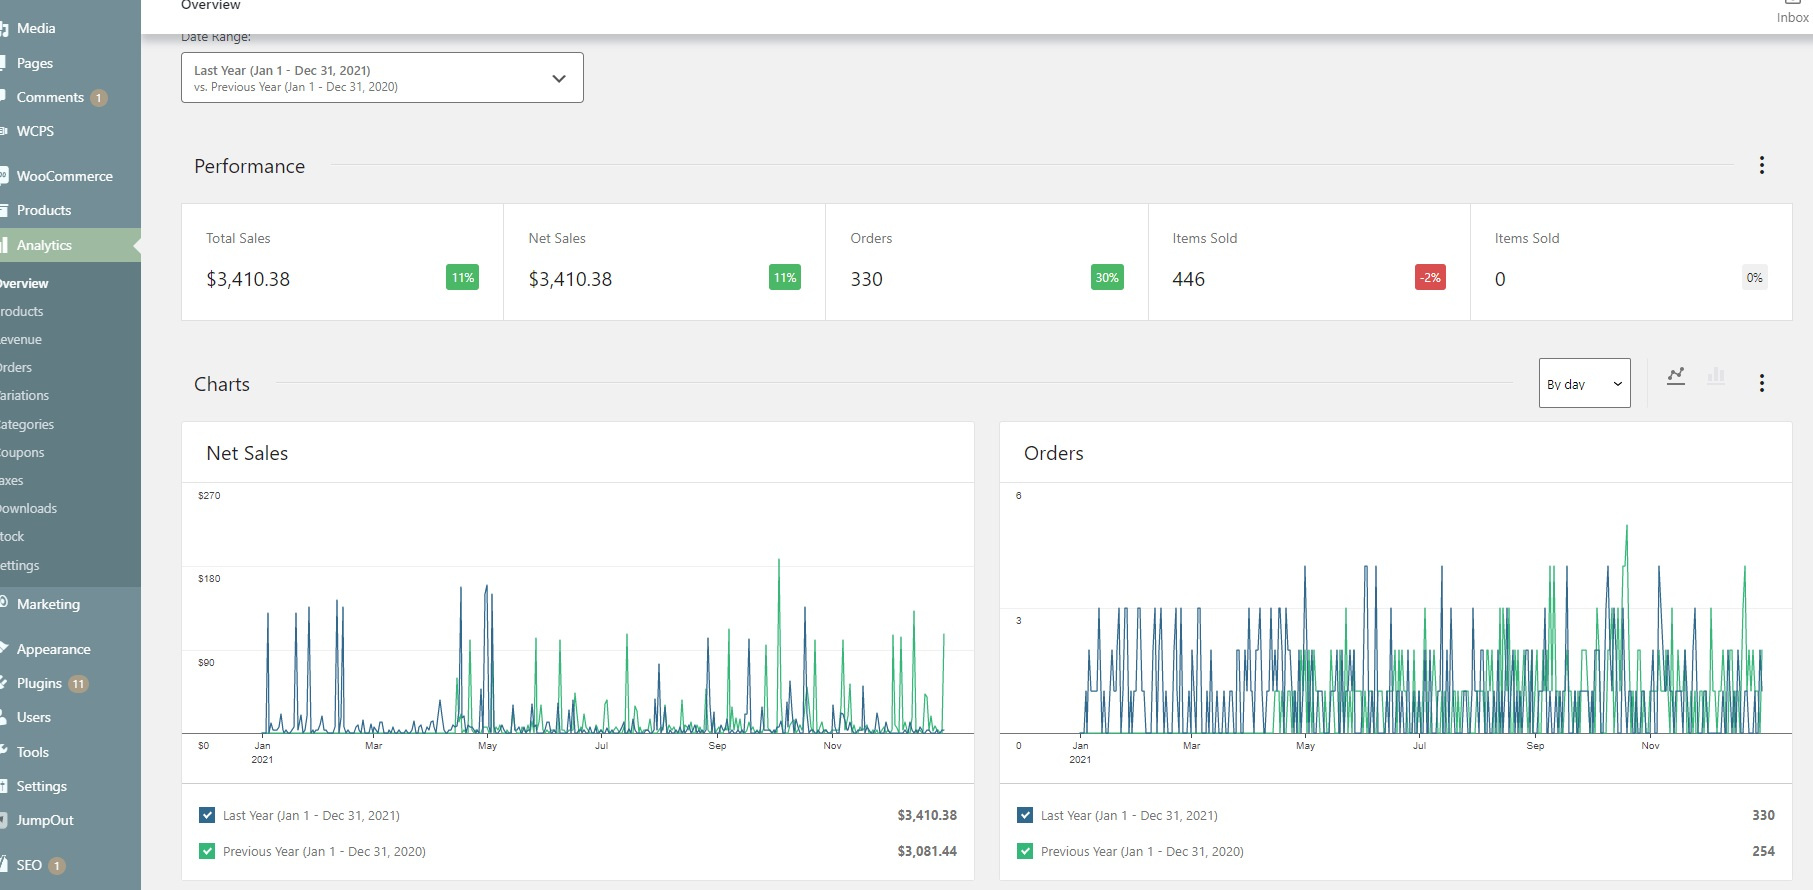
Task: Uncheck Last Year in Net Sales legend
Action: coord(207,815)
